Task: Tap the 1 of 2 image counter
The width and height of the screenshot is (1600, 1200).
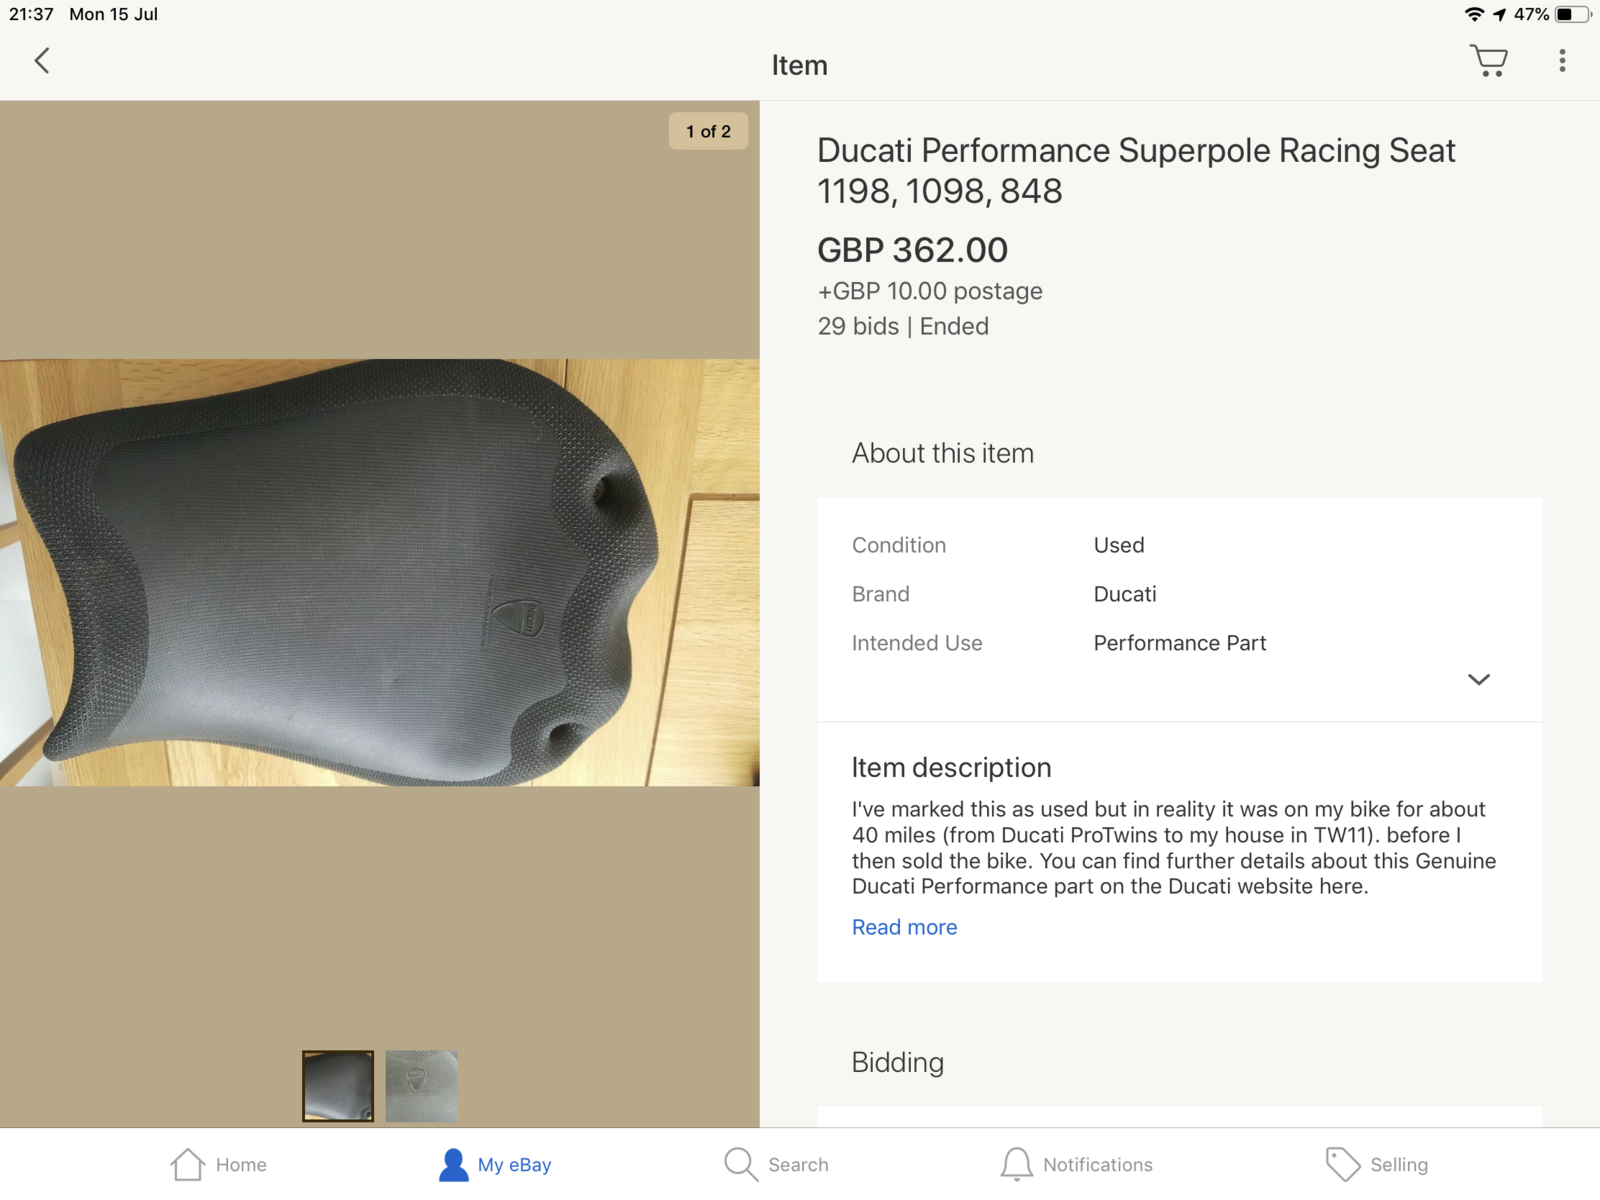Action: tap(708, 131)
